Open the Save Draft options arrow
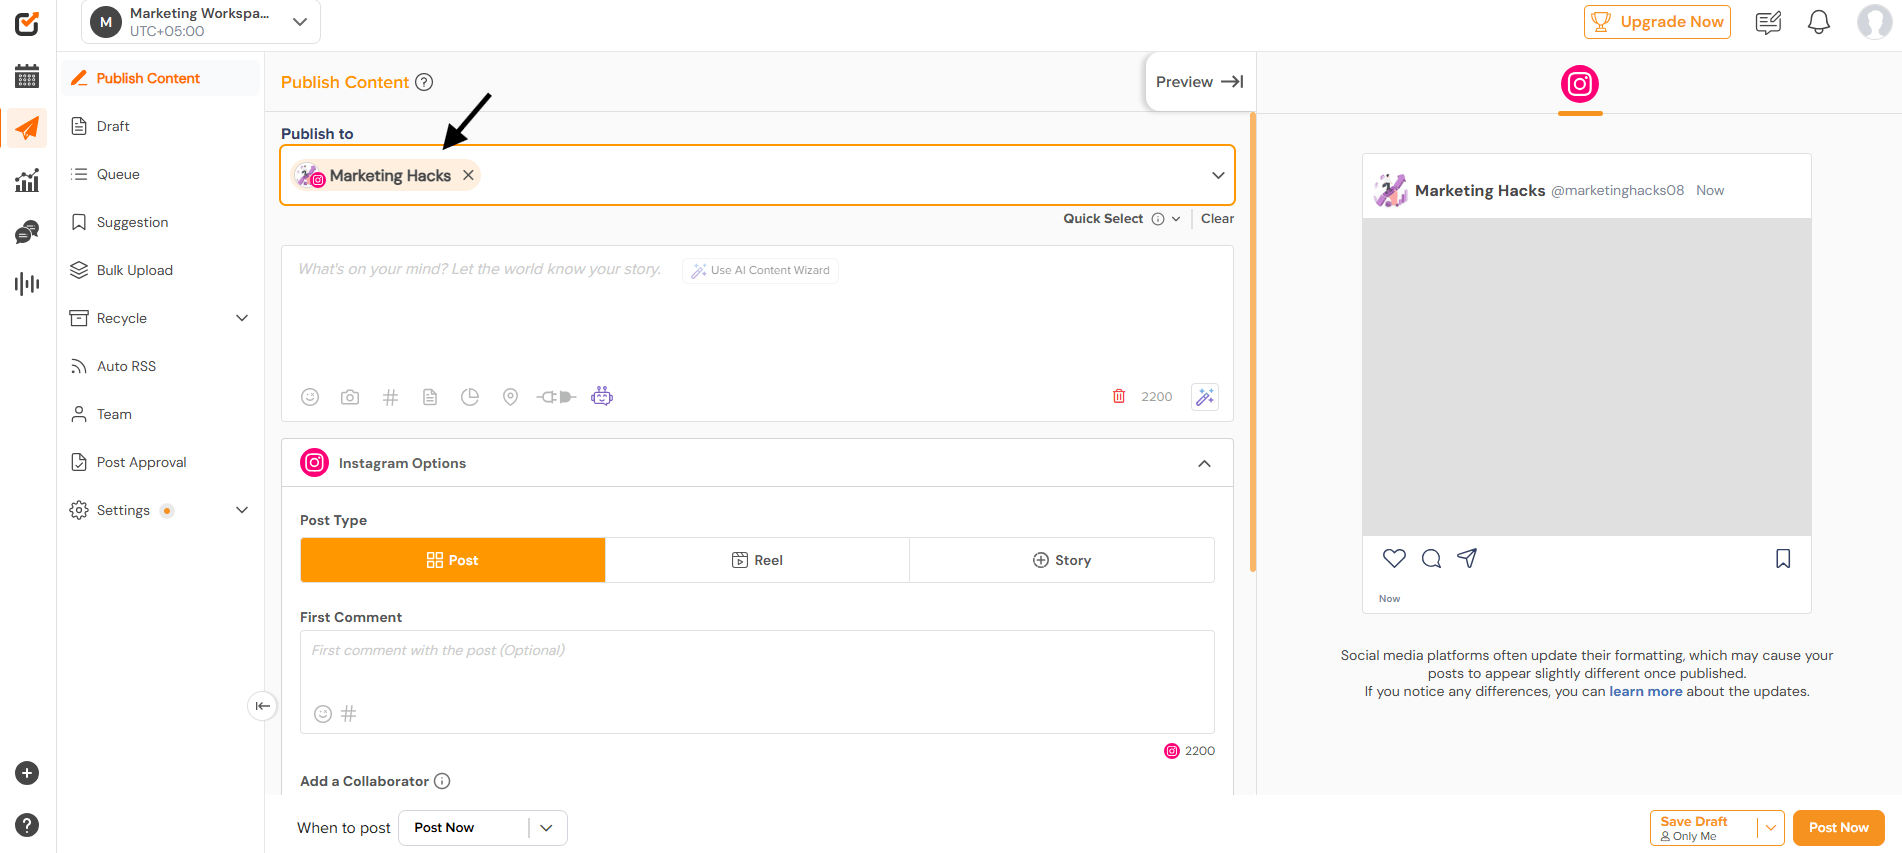The width and height of the screenshot is (1902, 853). [x=1770, y=828]
